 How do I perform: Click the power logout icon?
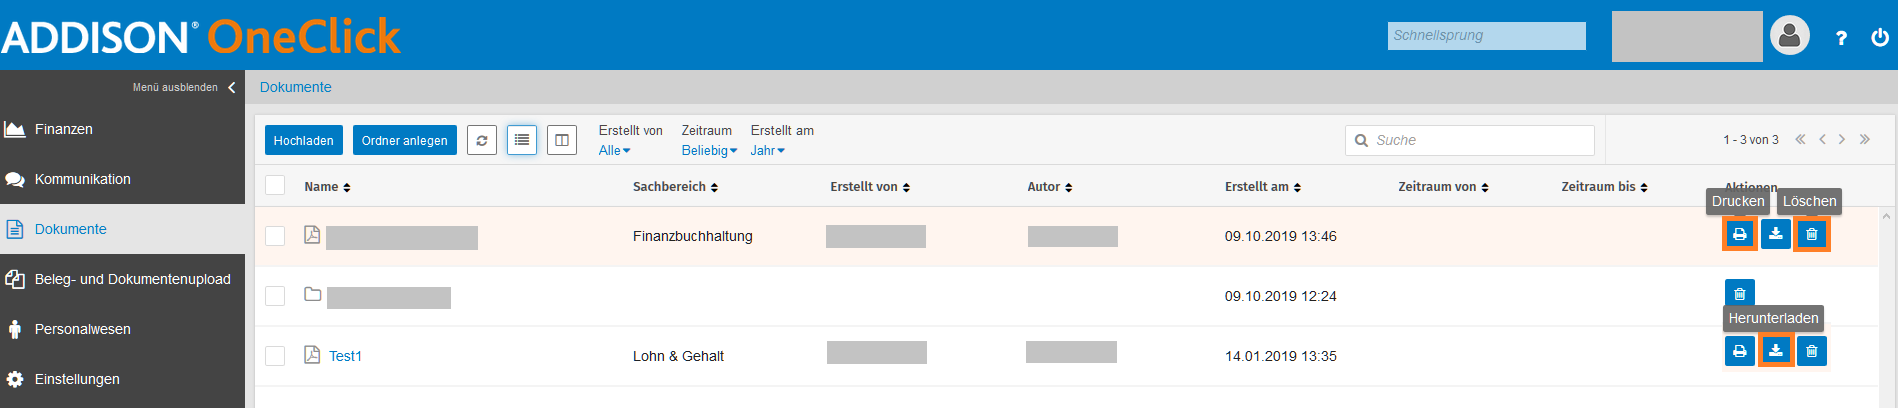(1880, 38)
